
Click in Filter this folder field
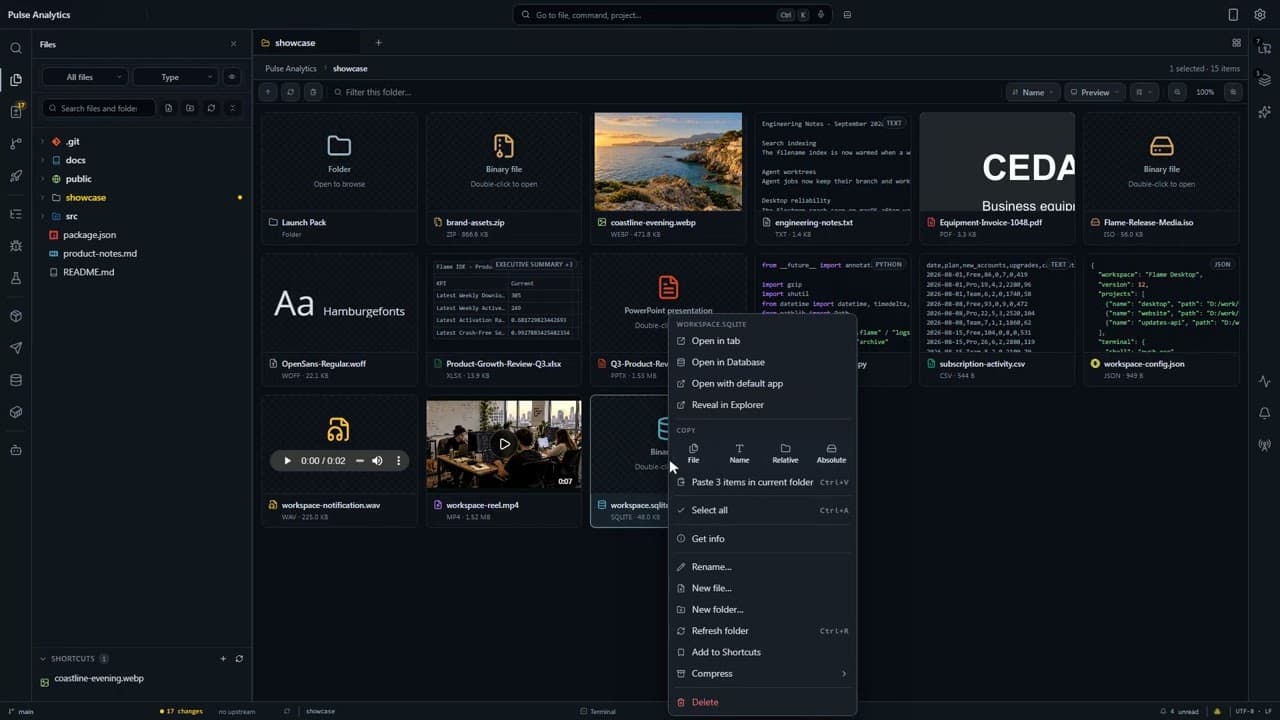pyautogui.click(x=664, y=92)
